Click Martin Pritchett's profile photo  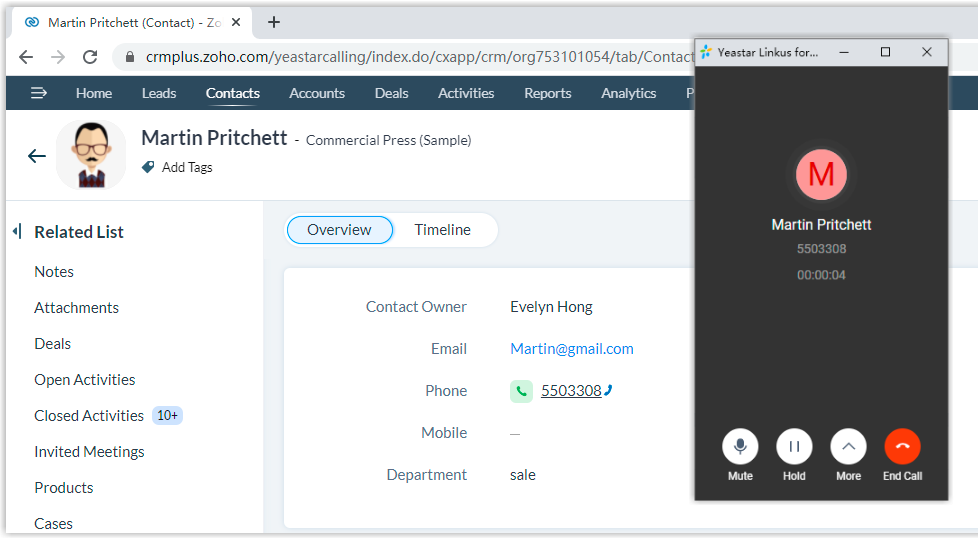(91, 155)
